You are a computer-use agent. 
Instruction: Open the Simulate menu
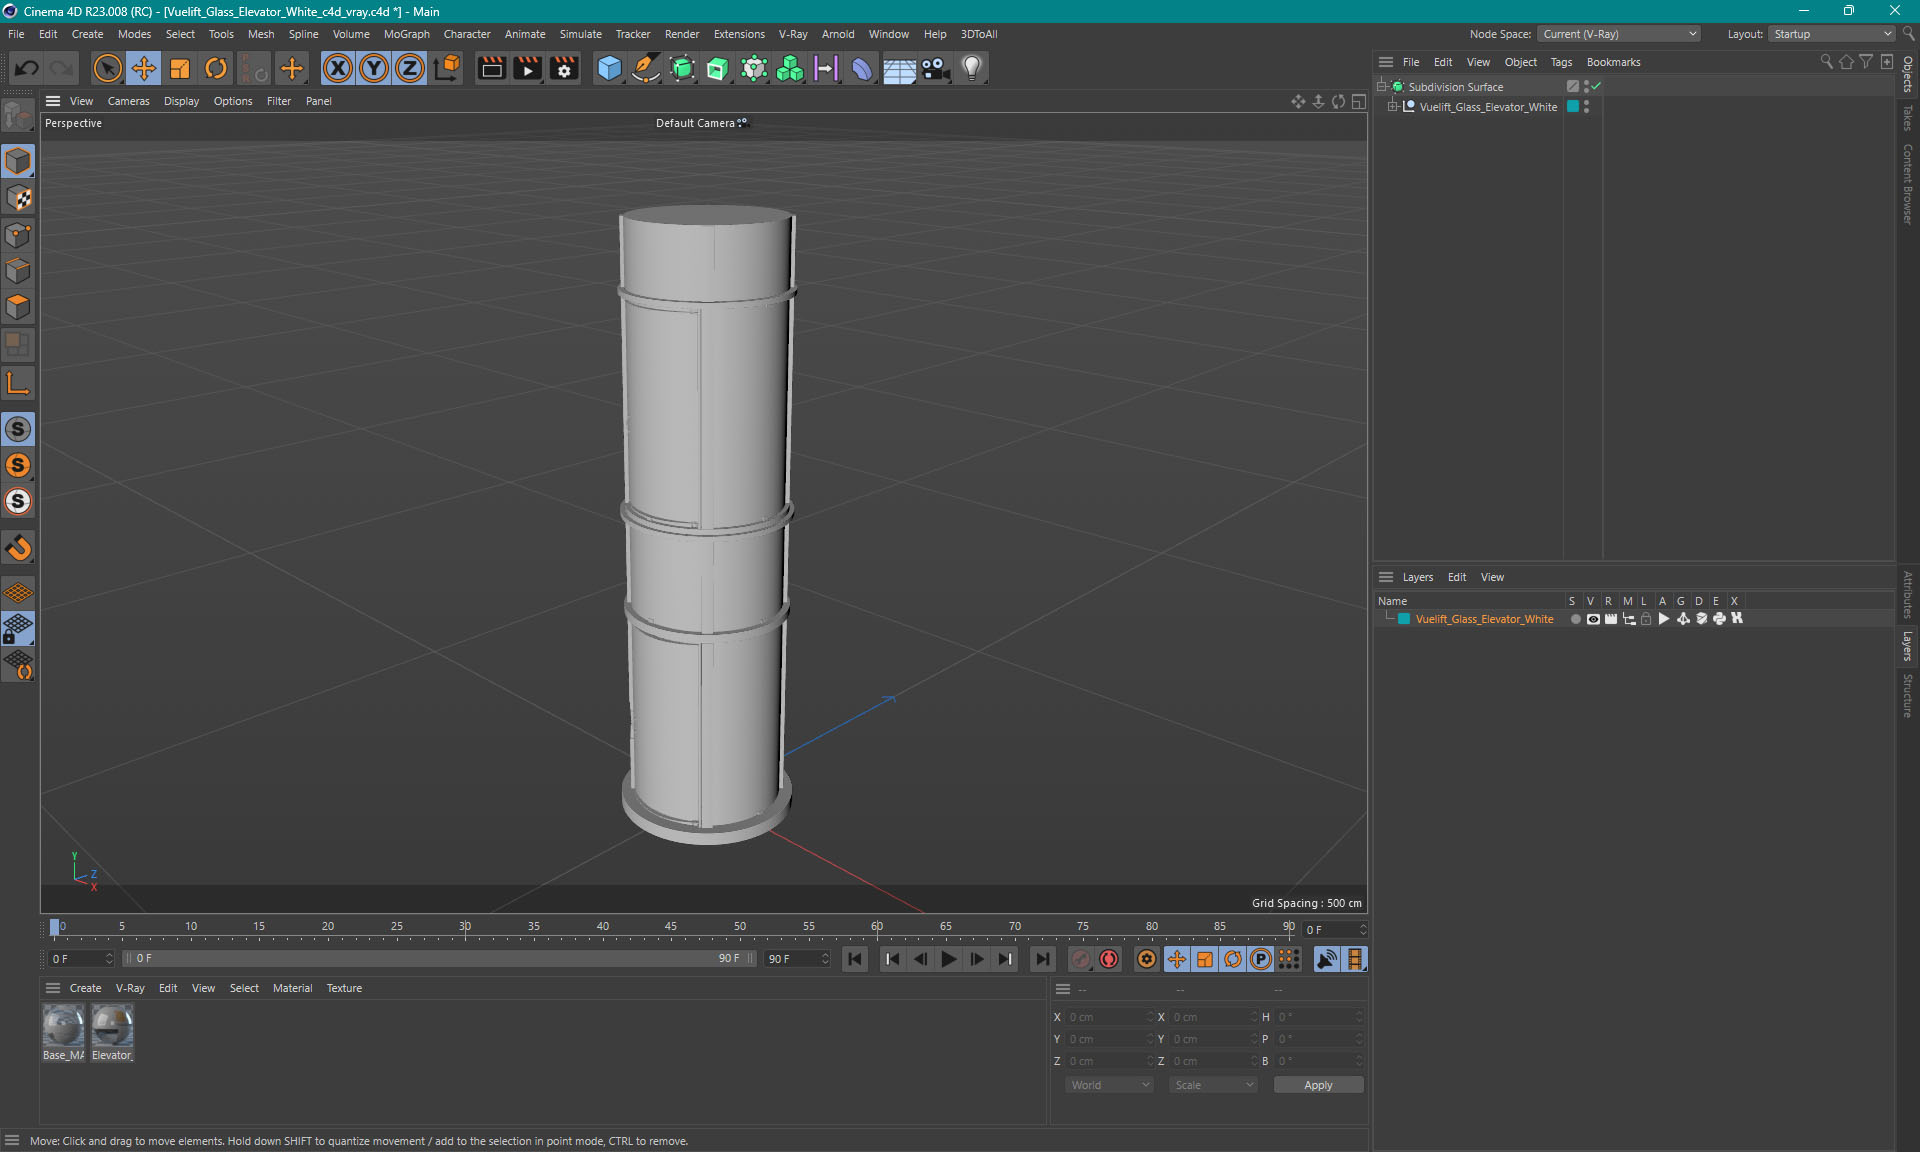pyautogui.click(x=580, y=34)
